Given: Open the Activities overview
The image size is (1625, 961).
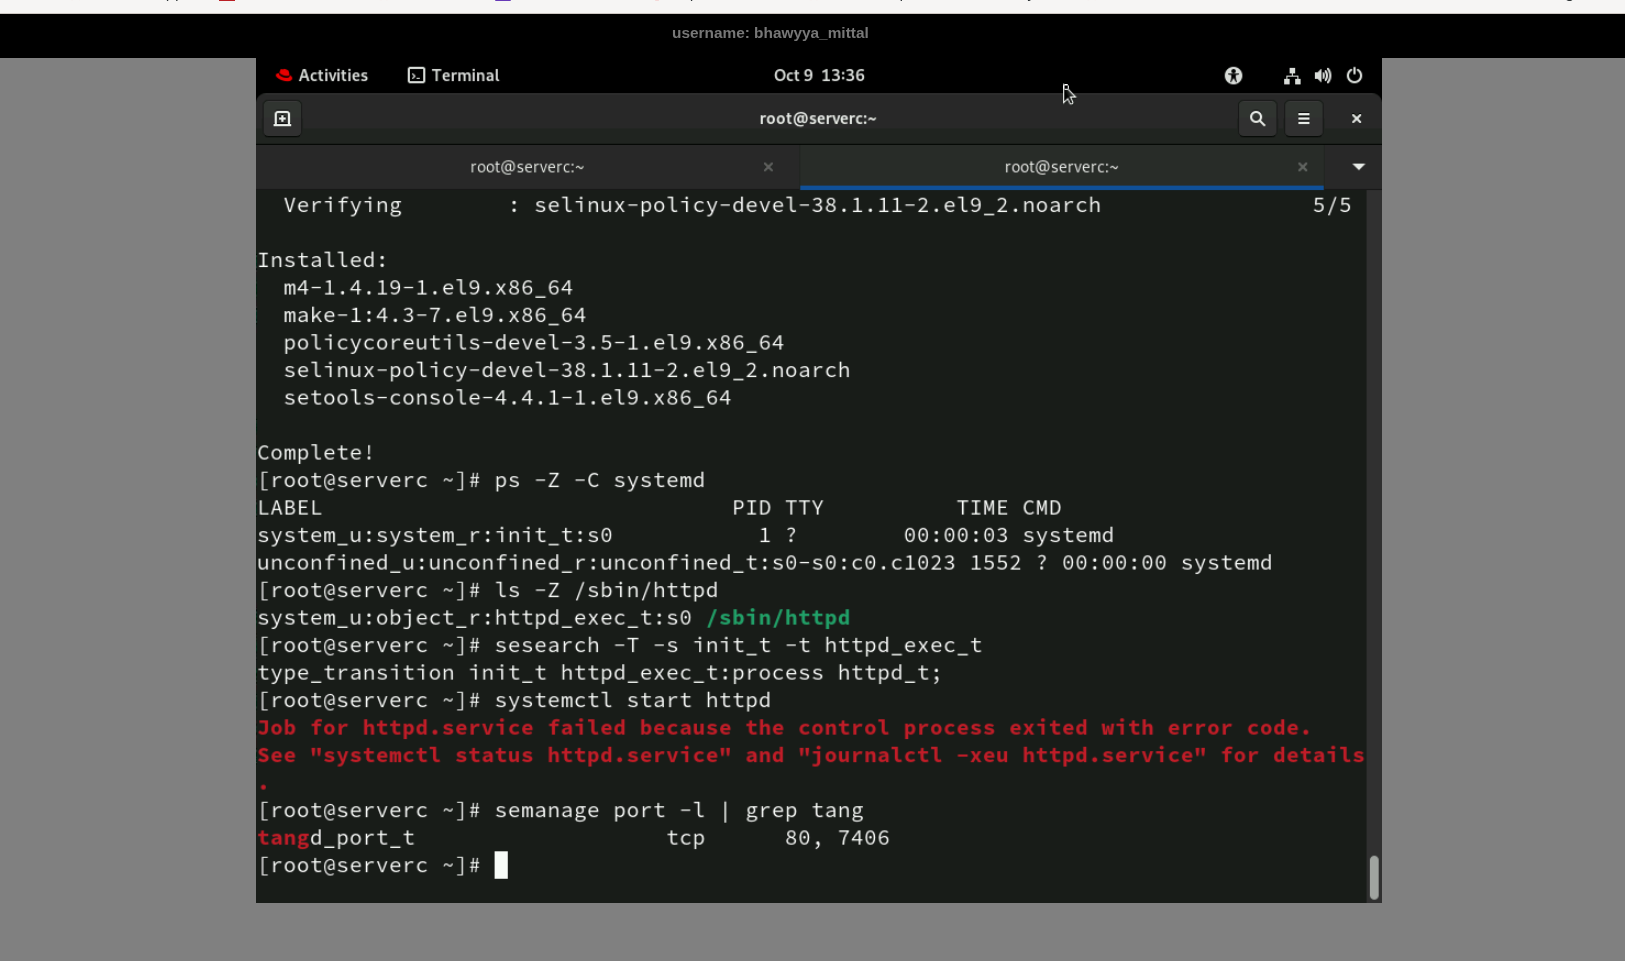Looking at the screenshot, I should 322,75.
